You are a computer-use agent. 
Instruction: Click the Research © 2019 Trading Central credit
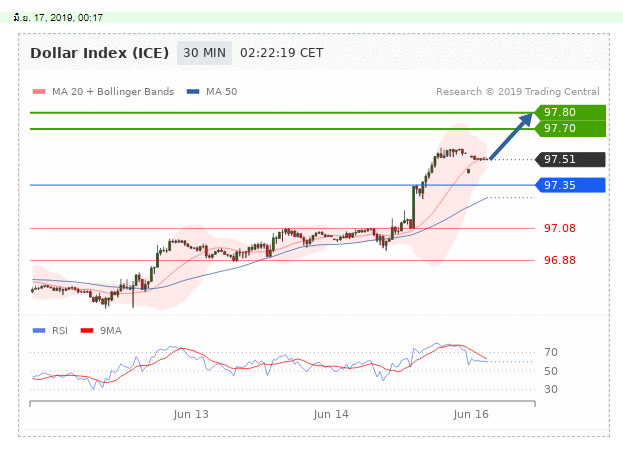pos(518,92)
